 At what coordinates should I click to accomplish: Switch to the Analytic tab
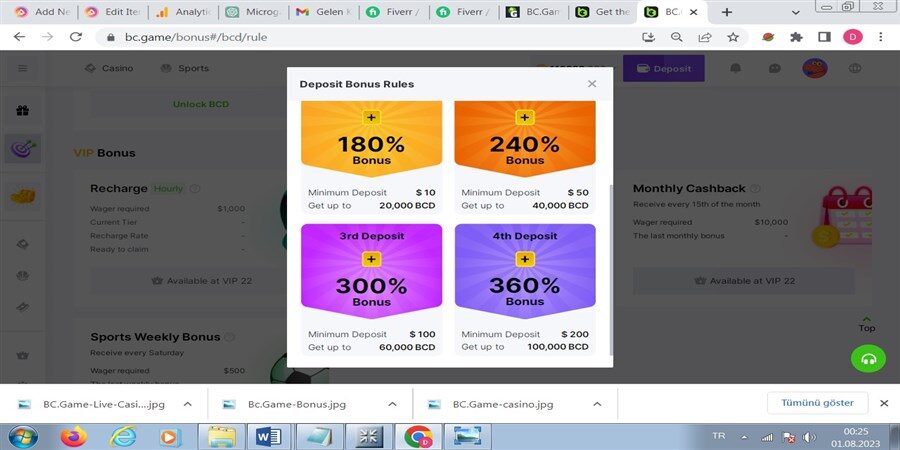[x=184, y=12]
